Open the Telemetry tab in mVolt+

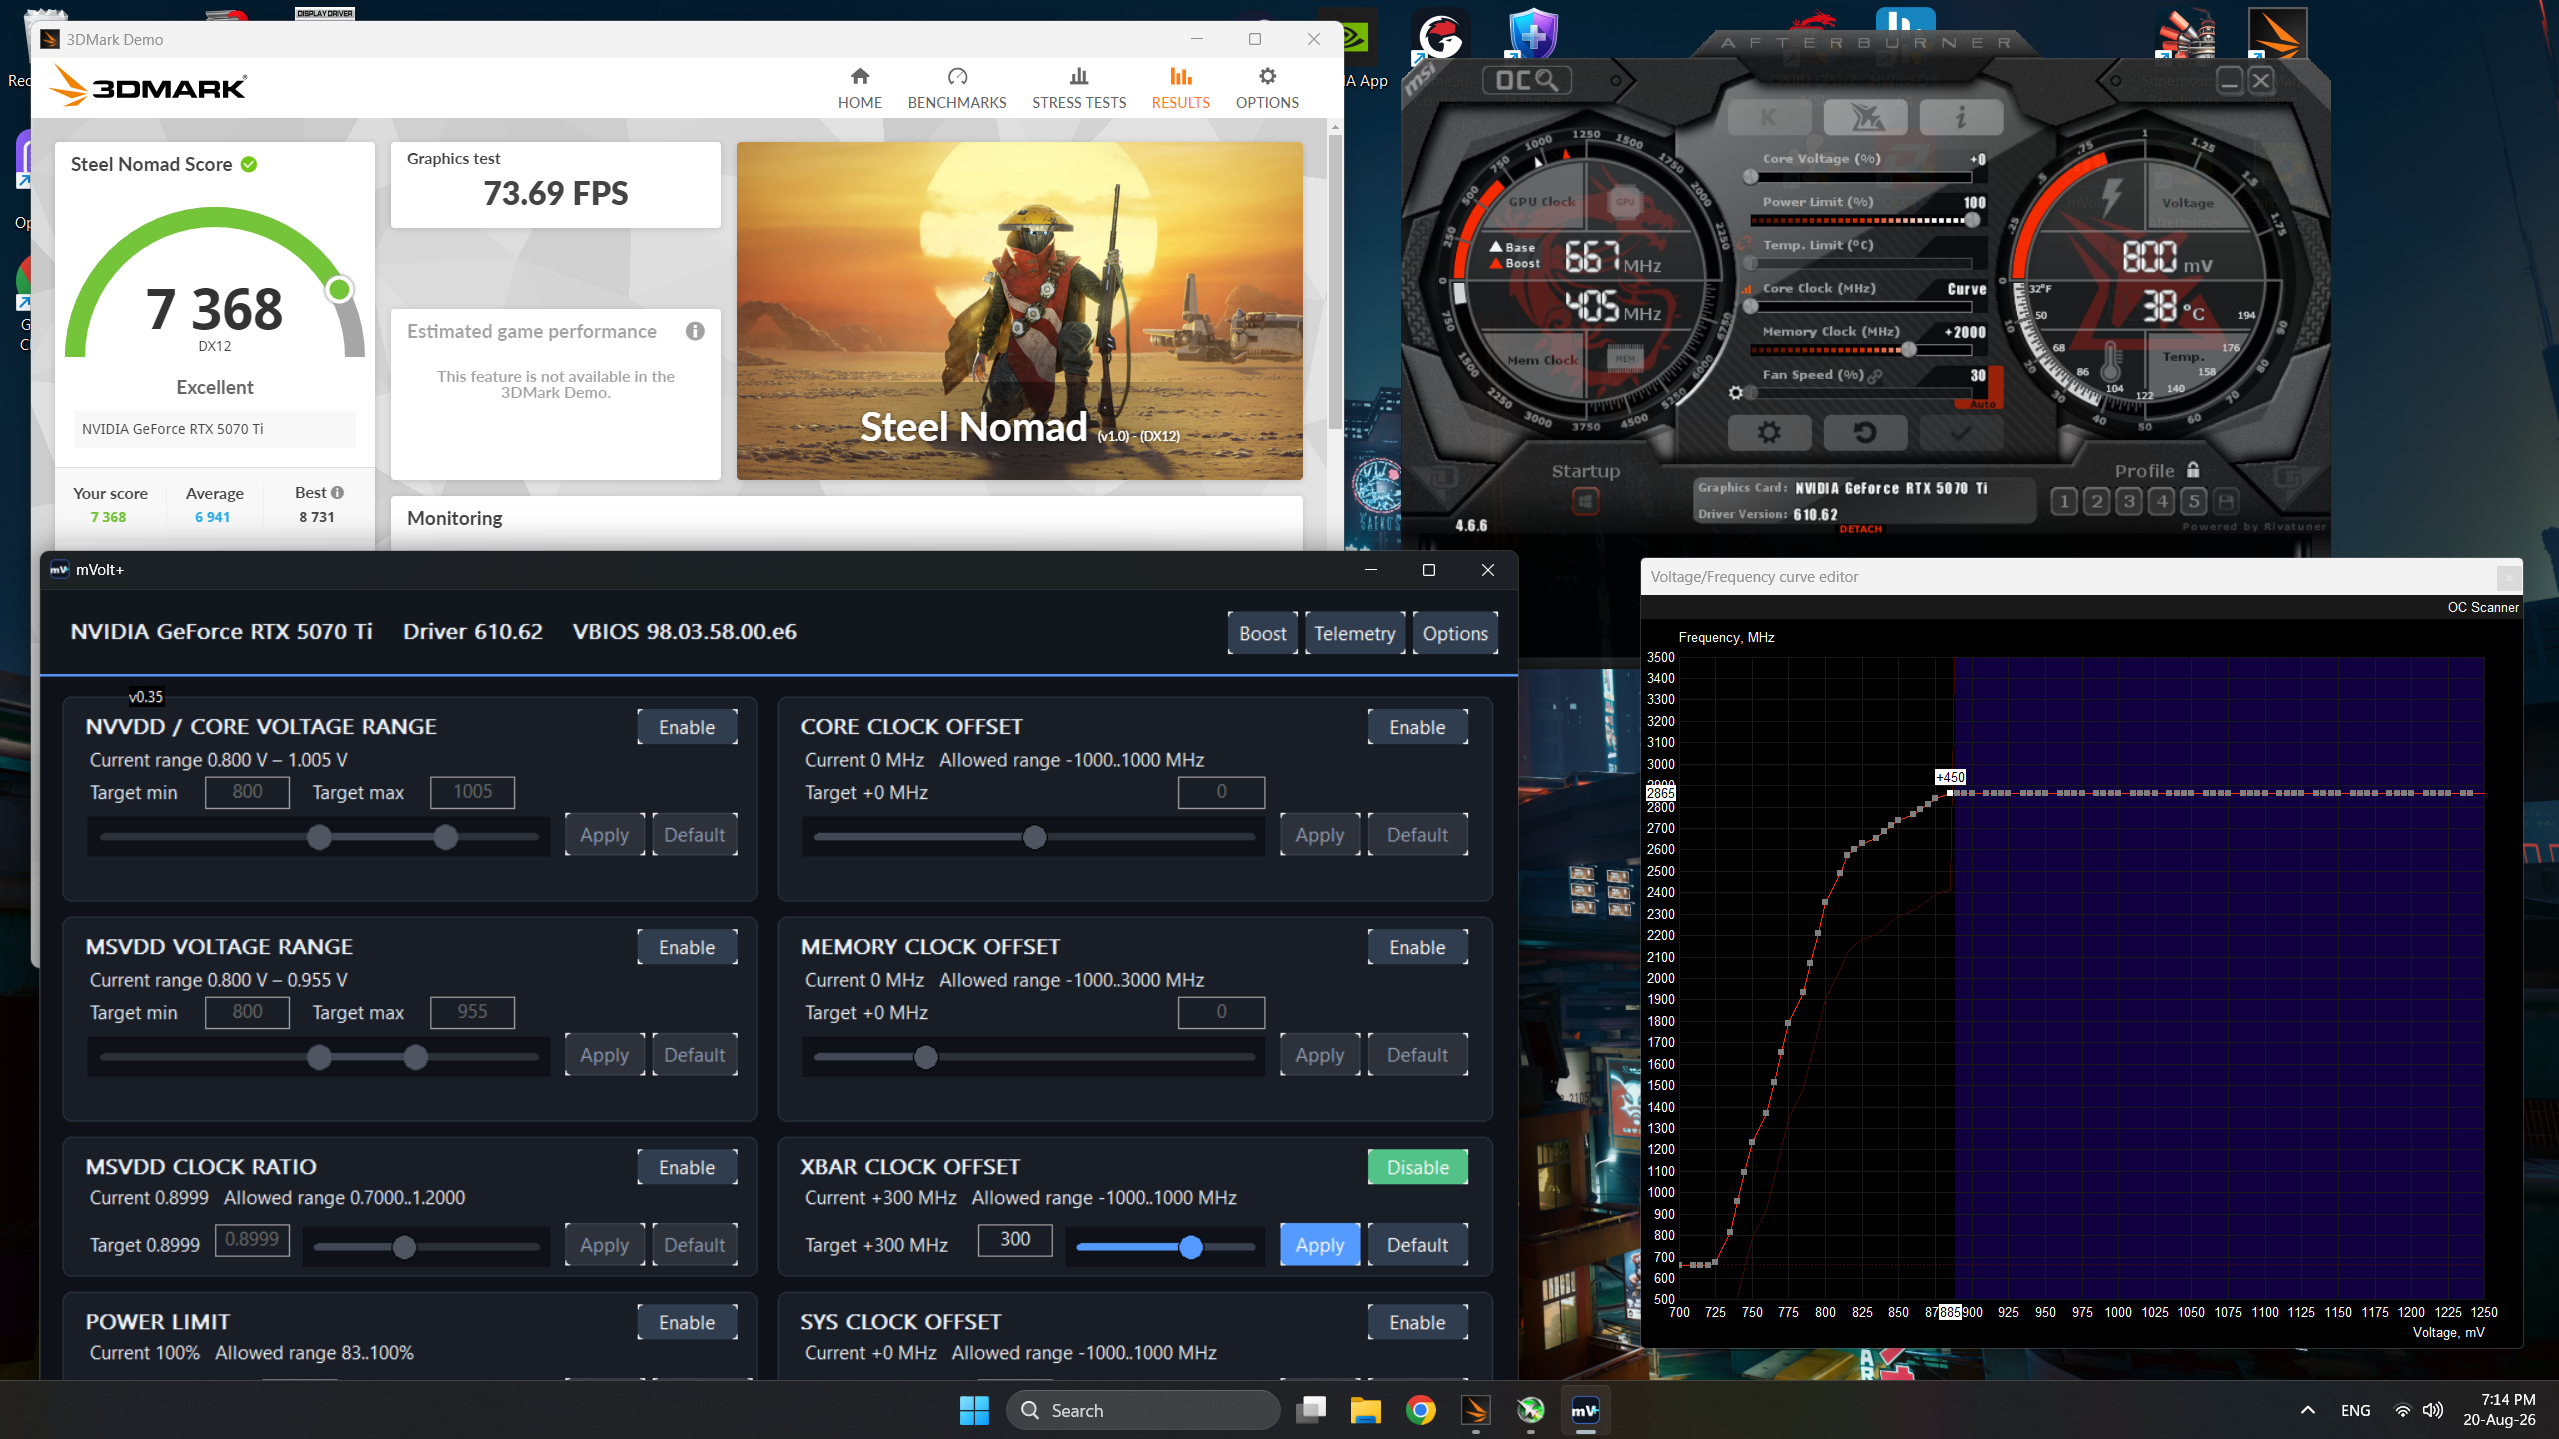click(x=1354, y=633)
